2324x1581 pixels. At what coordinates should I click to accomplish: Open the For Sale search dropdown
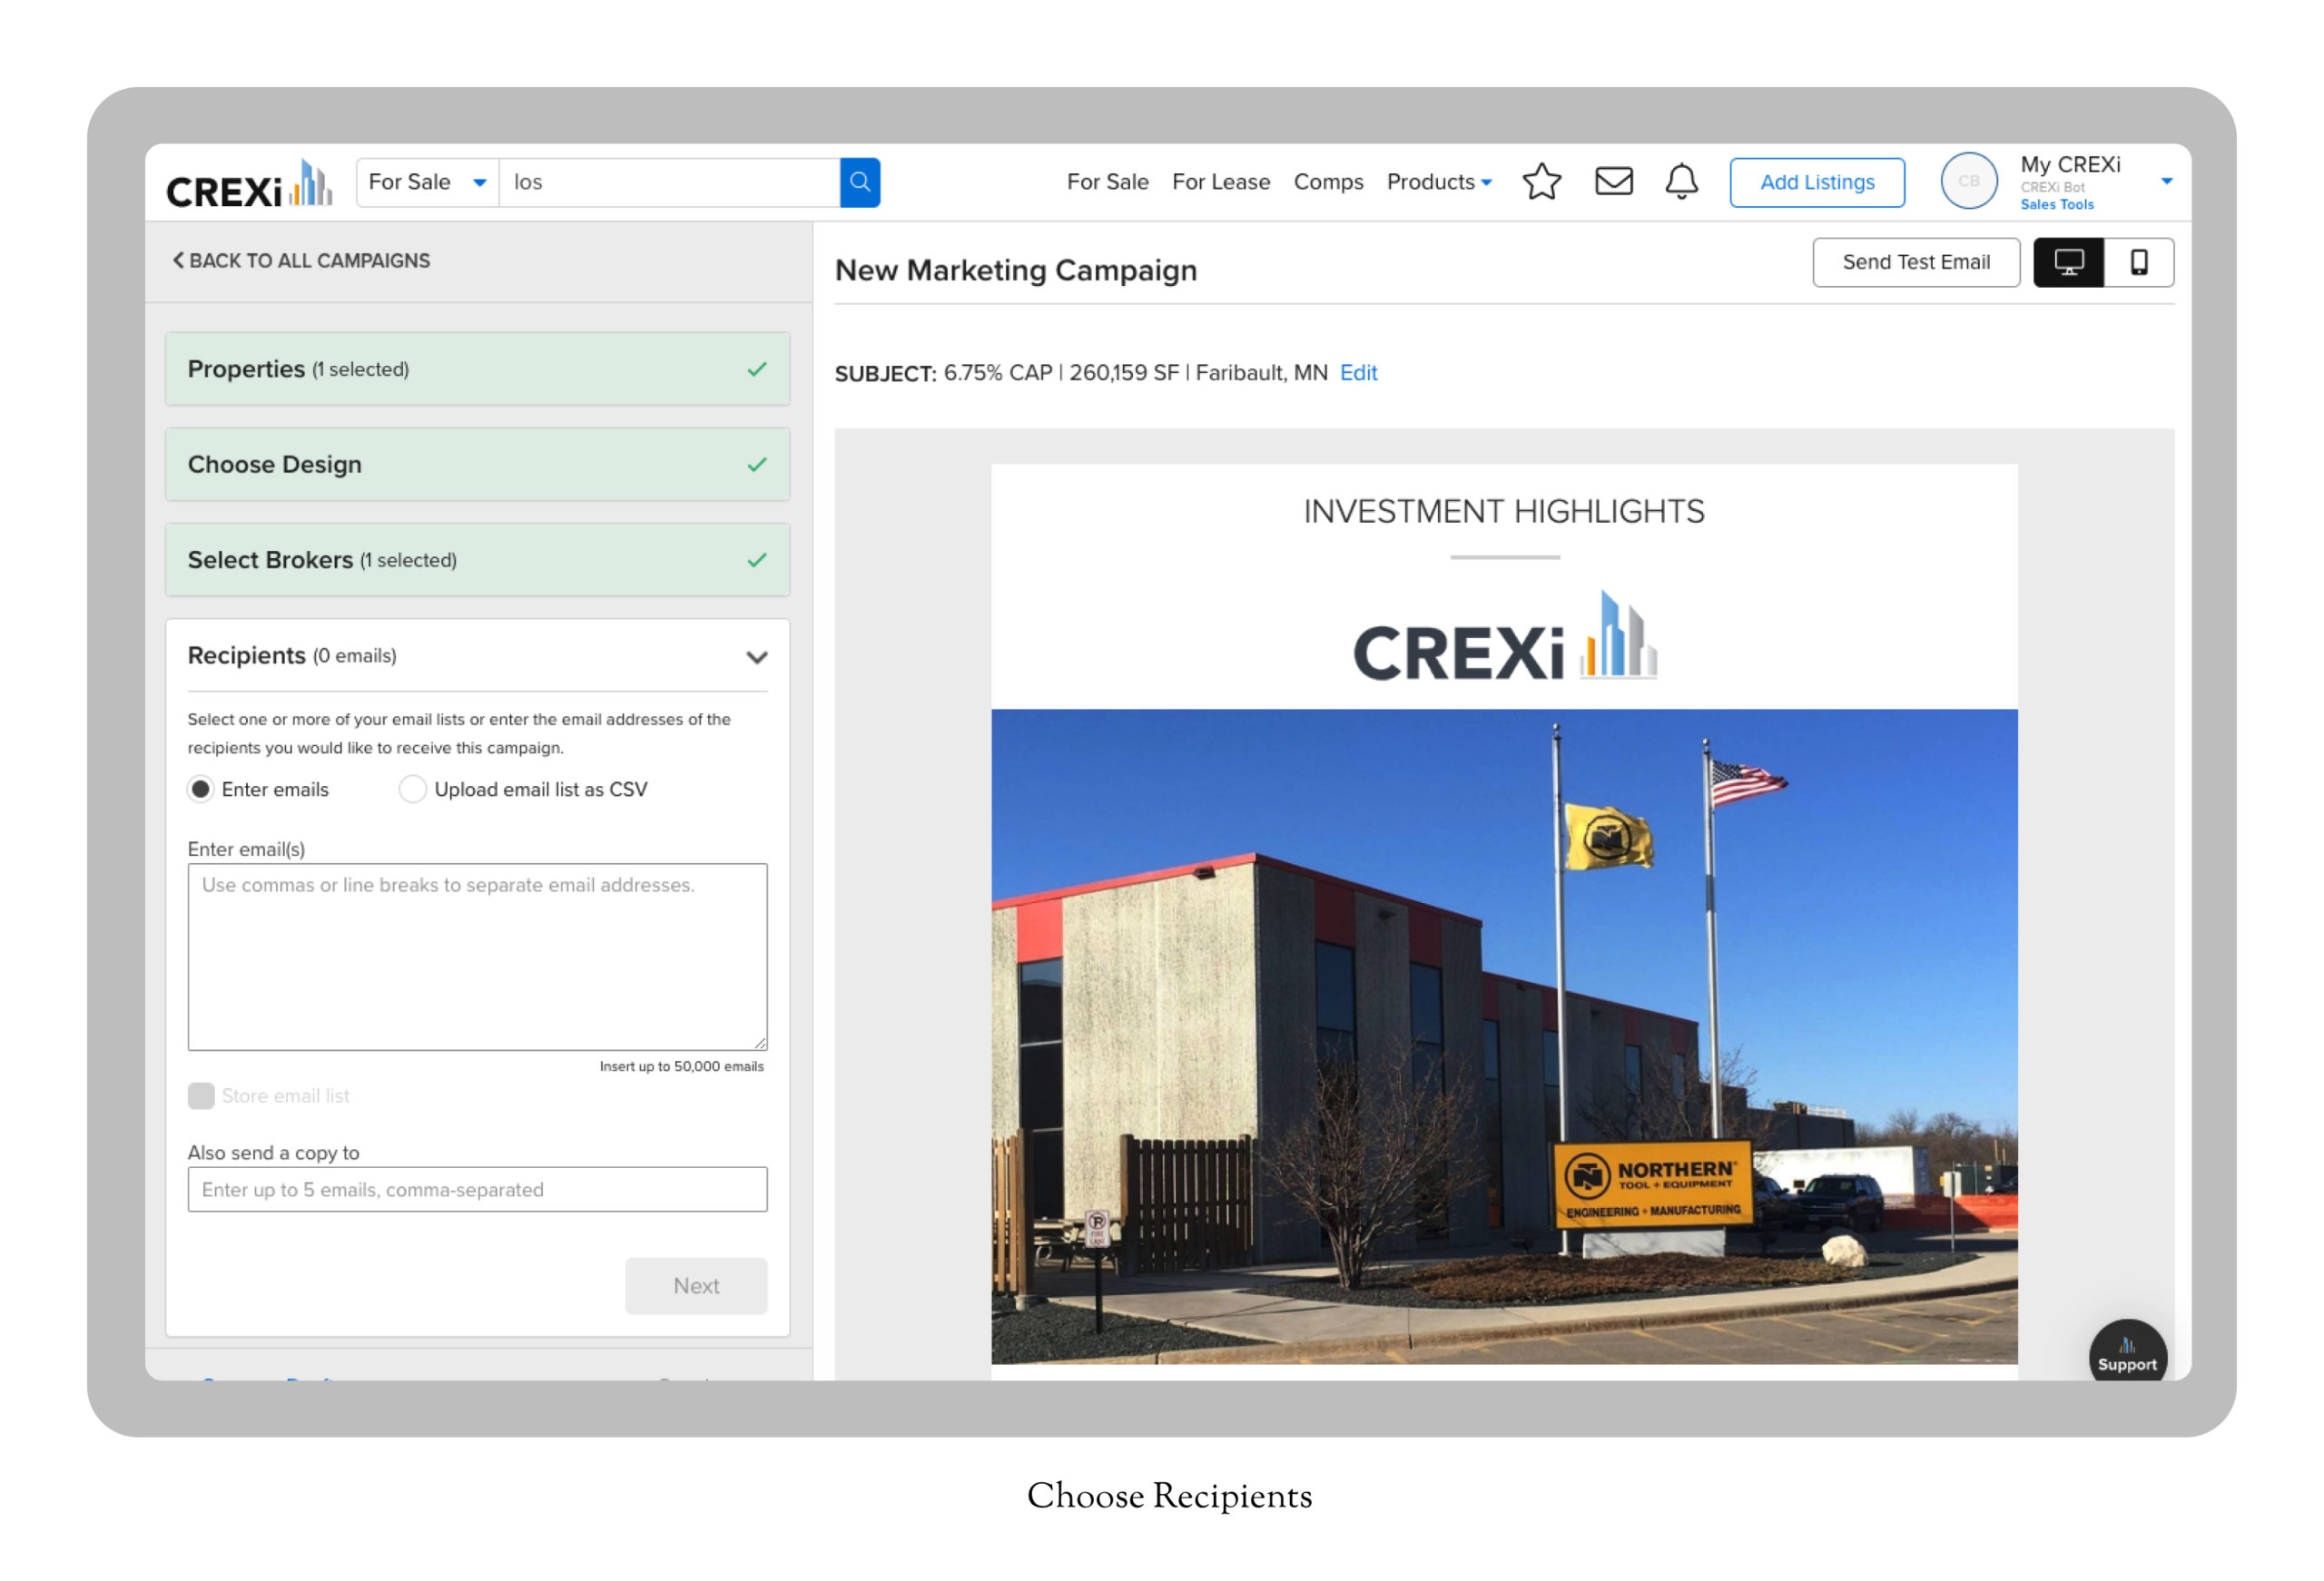pyautogui.click(x=427, y=182)
